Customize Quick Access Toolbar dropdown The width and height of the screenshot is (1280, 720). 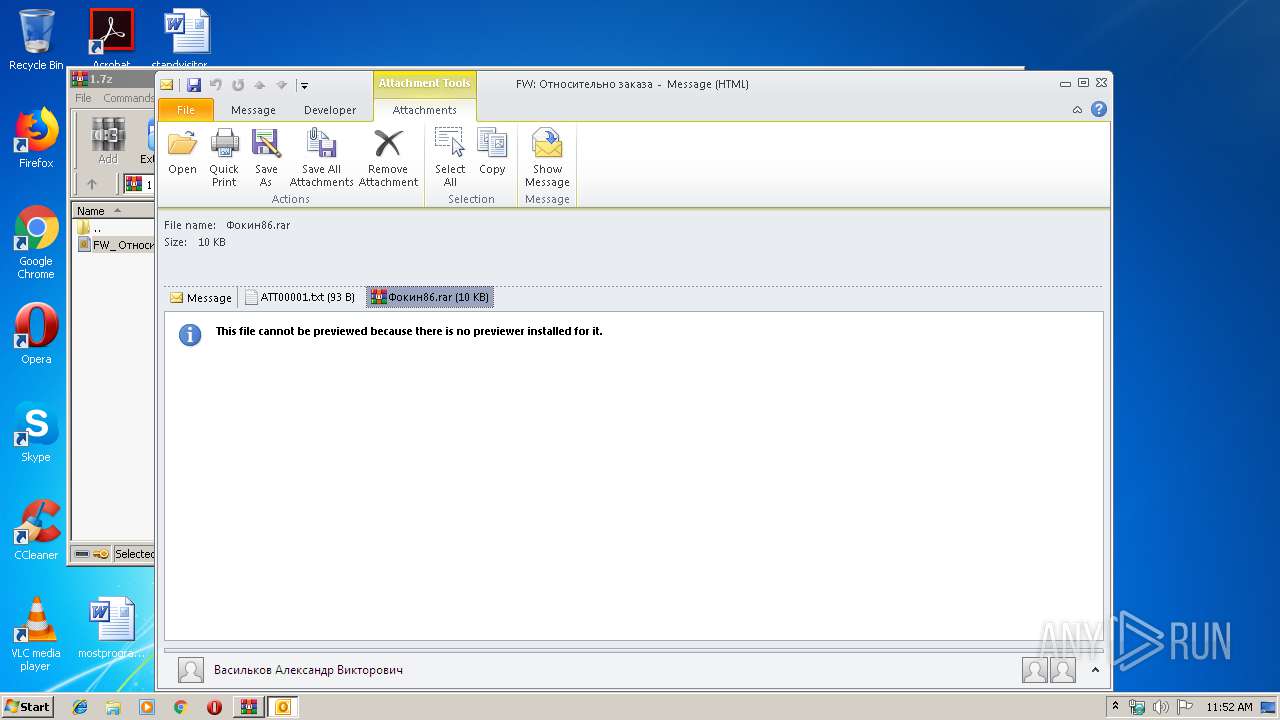(x=304, y=86)
